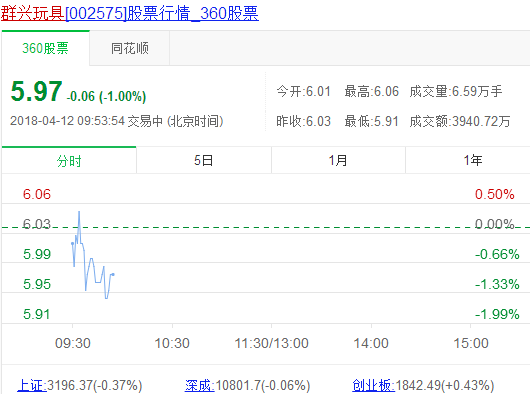Click the 6.06 price axis label

pyautogui.click(x=37, y=194)
